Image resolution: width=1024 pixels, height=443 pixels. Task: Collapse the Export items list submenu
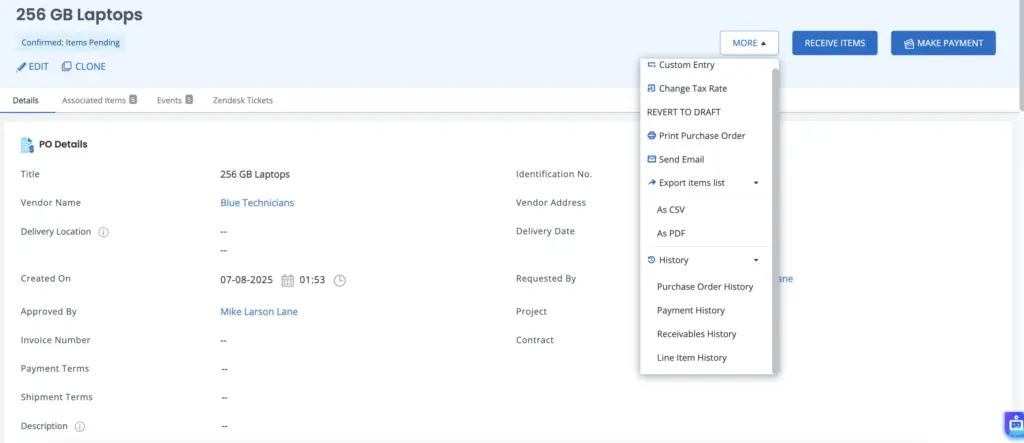[755, 183]
